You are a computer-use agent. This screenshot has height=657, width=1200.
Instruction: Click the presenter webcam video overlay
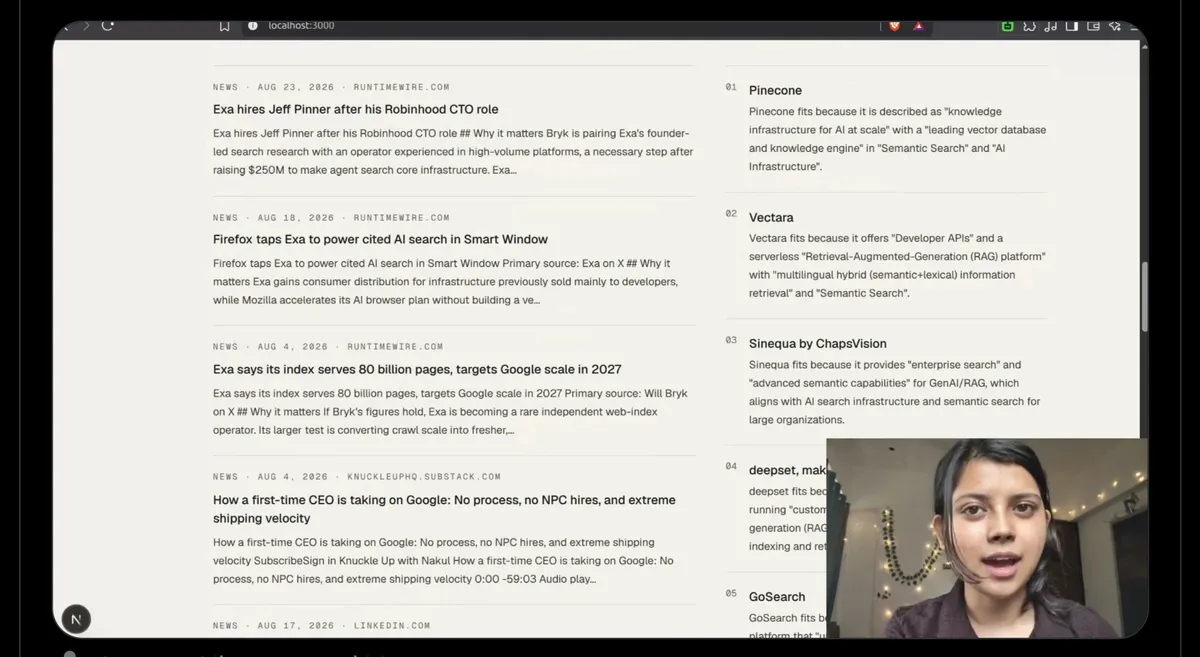tap(987, 537)
